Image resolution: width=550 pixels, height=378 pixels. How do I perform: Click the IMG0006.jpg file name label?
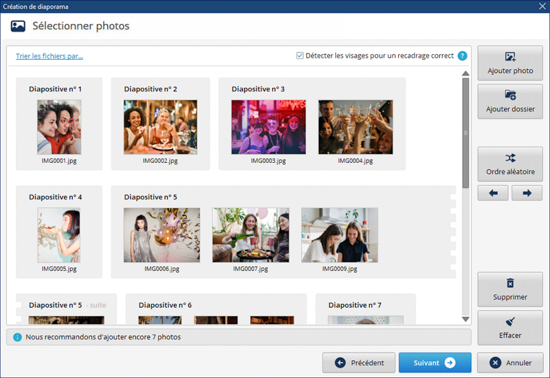click(x=162, y=269)
